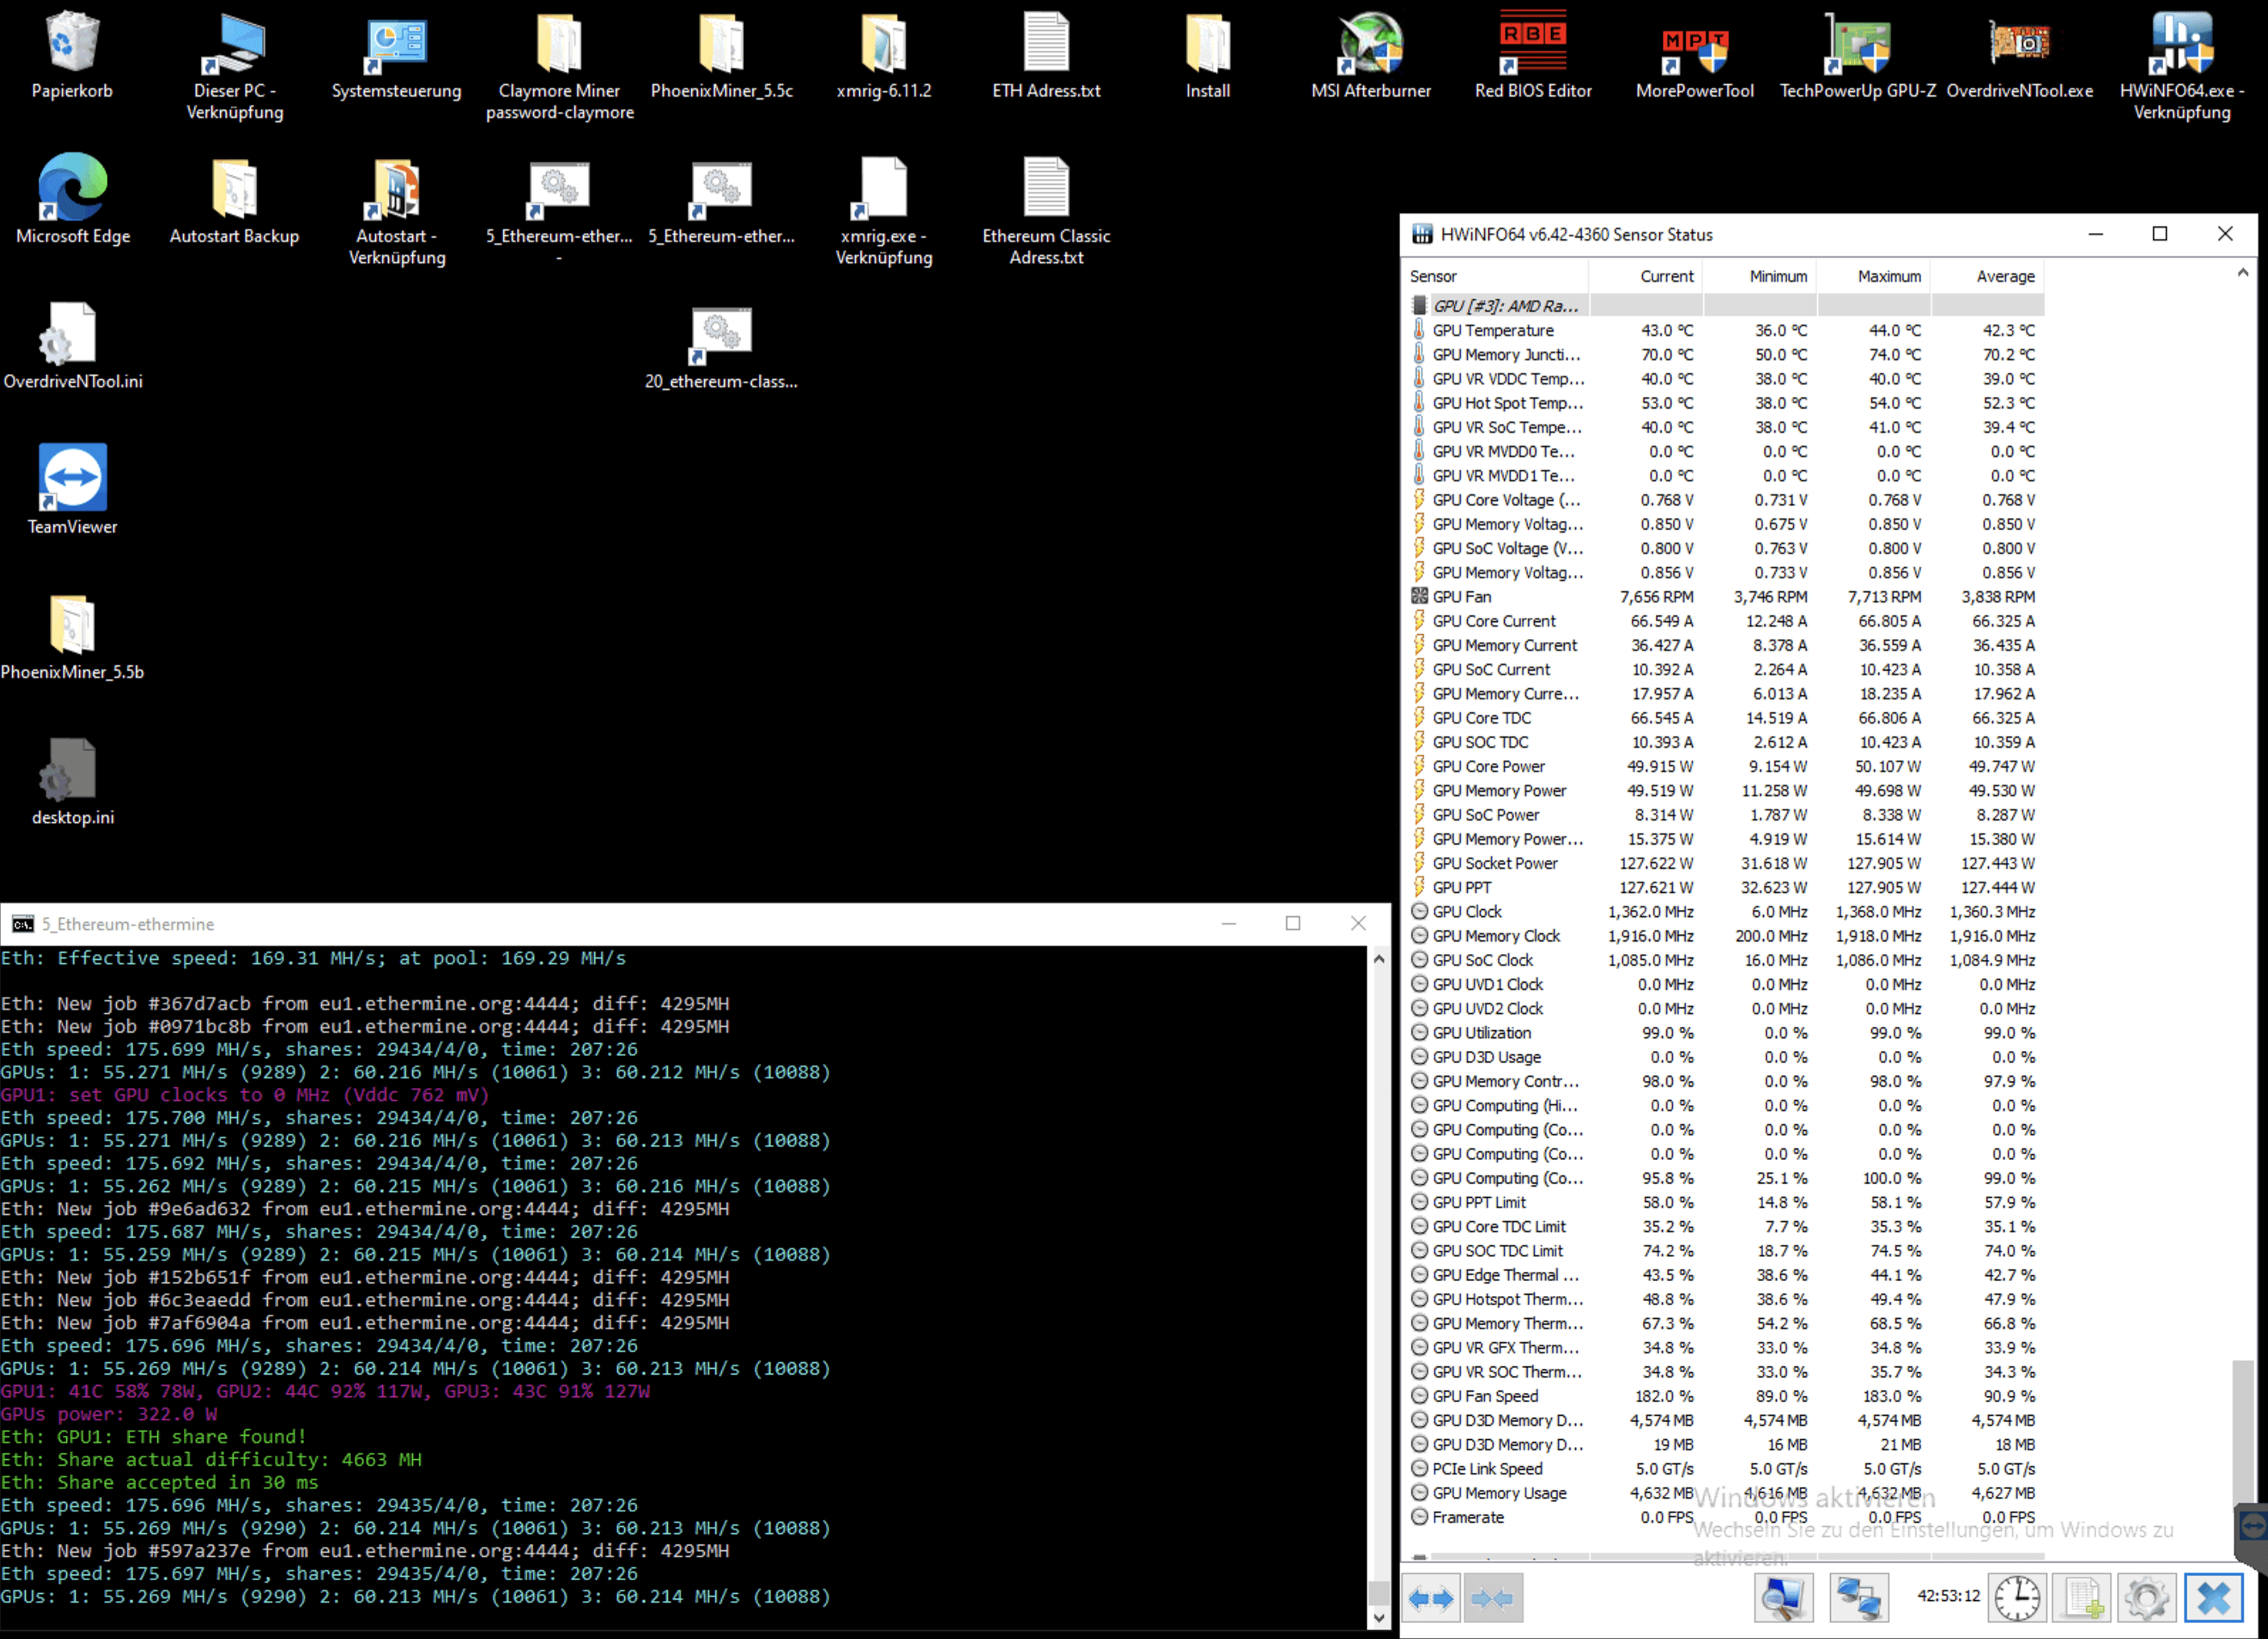Image resolution: width=2268 pixels, height=1639 pixels.
Task: Open Systemsteuerung desktop shortcut
Action: coord(397,55)
